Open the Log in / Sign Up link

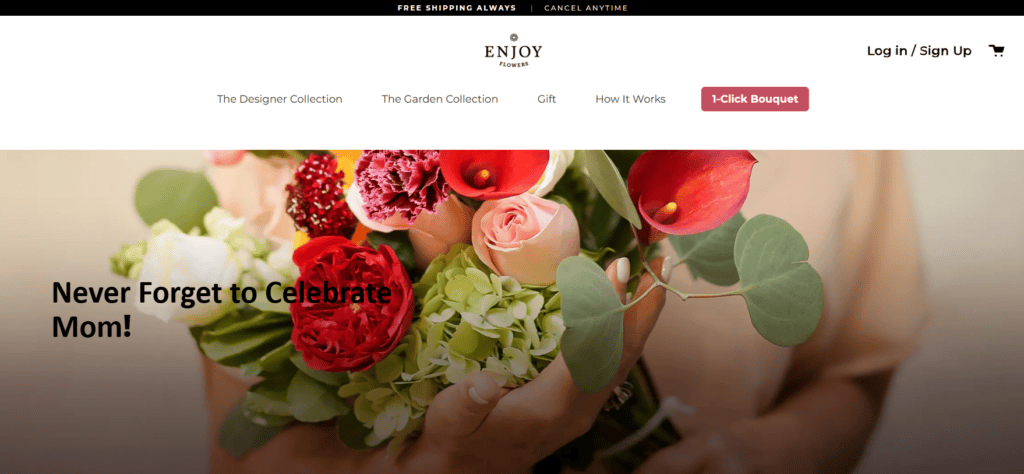pos(919,50)
